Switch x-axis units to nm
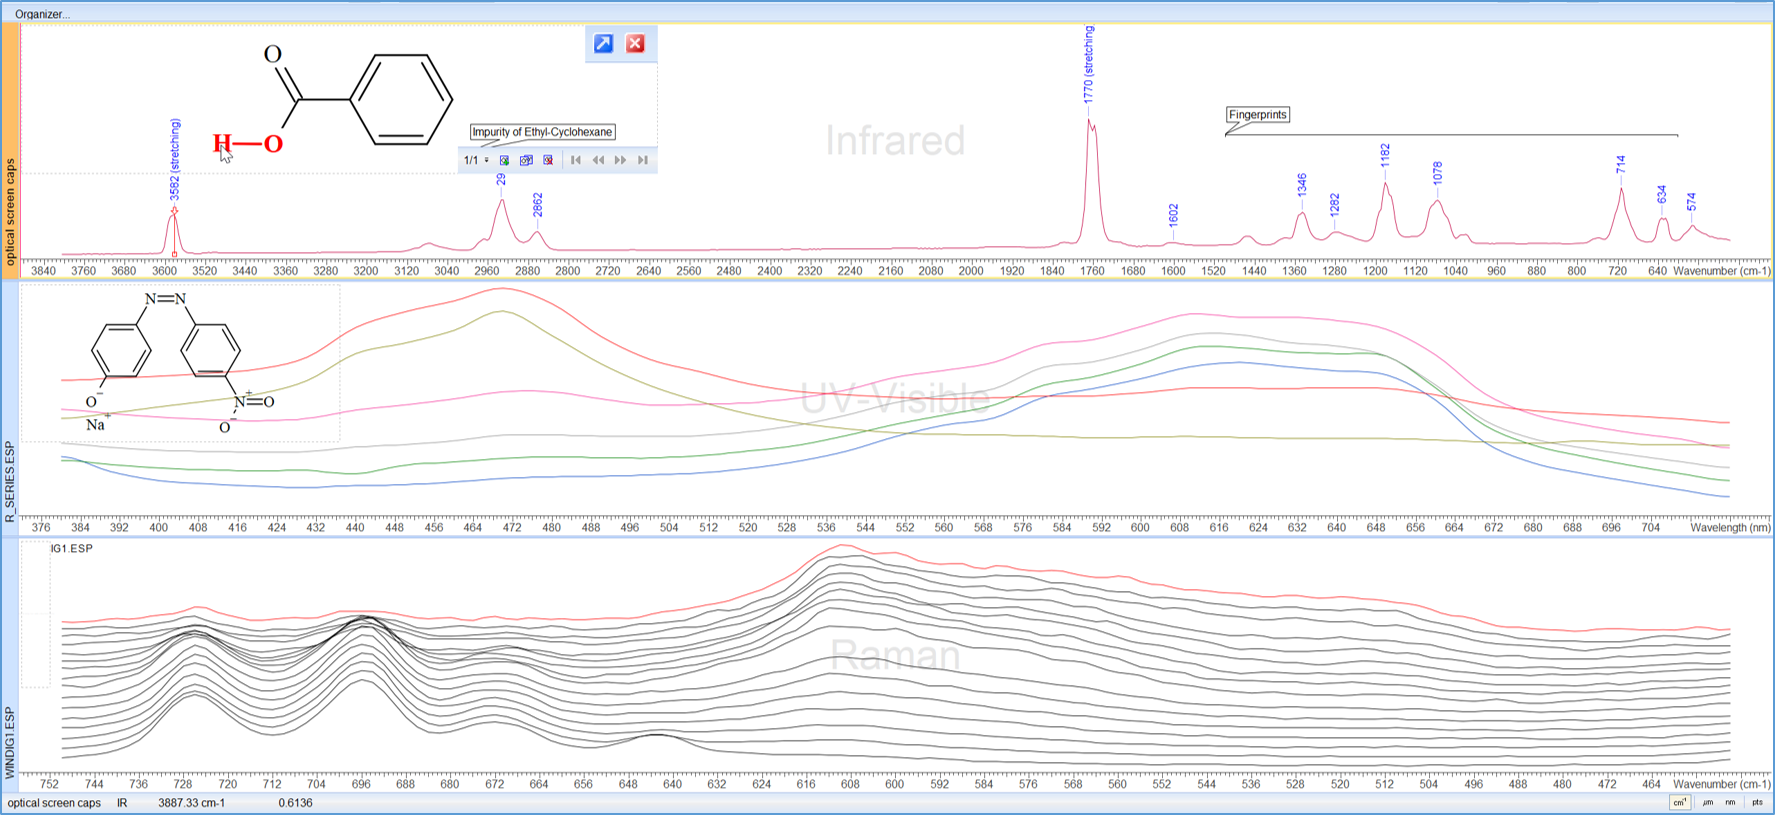This screenshot has width=1775, height=815. pyautogui.click(x=1730, y=802)
